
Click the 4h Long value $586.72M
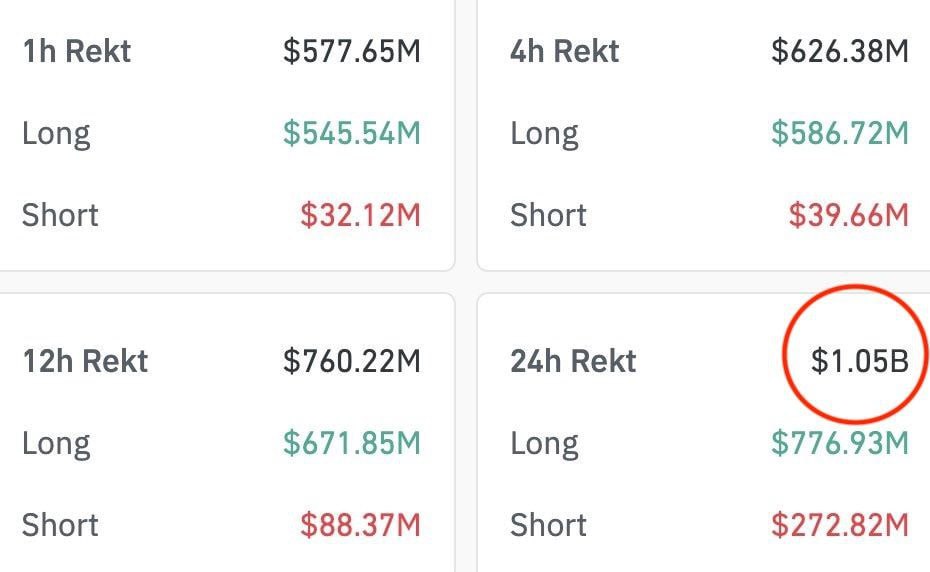pos(840,133)
